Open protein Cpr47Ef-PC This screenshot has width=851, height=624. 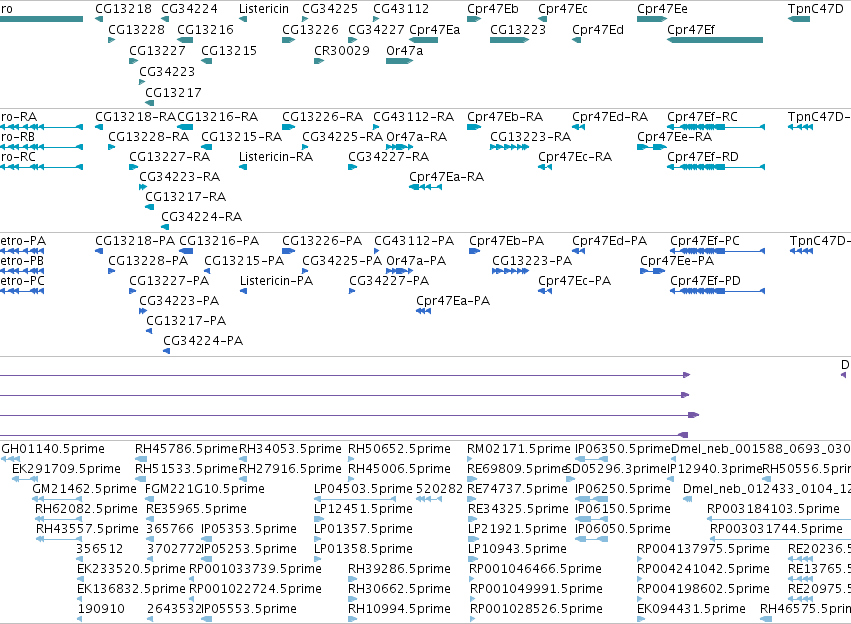704,240
